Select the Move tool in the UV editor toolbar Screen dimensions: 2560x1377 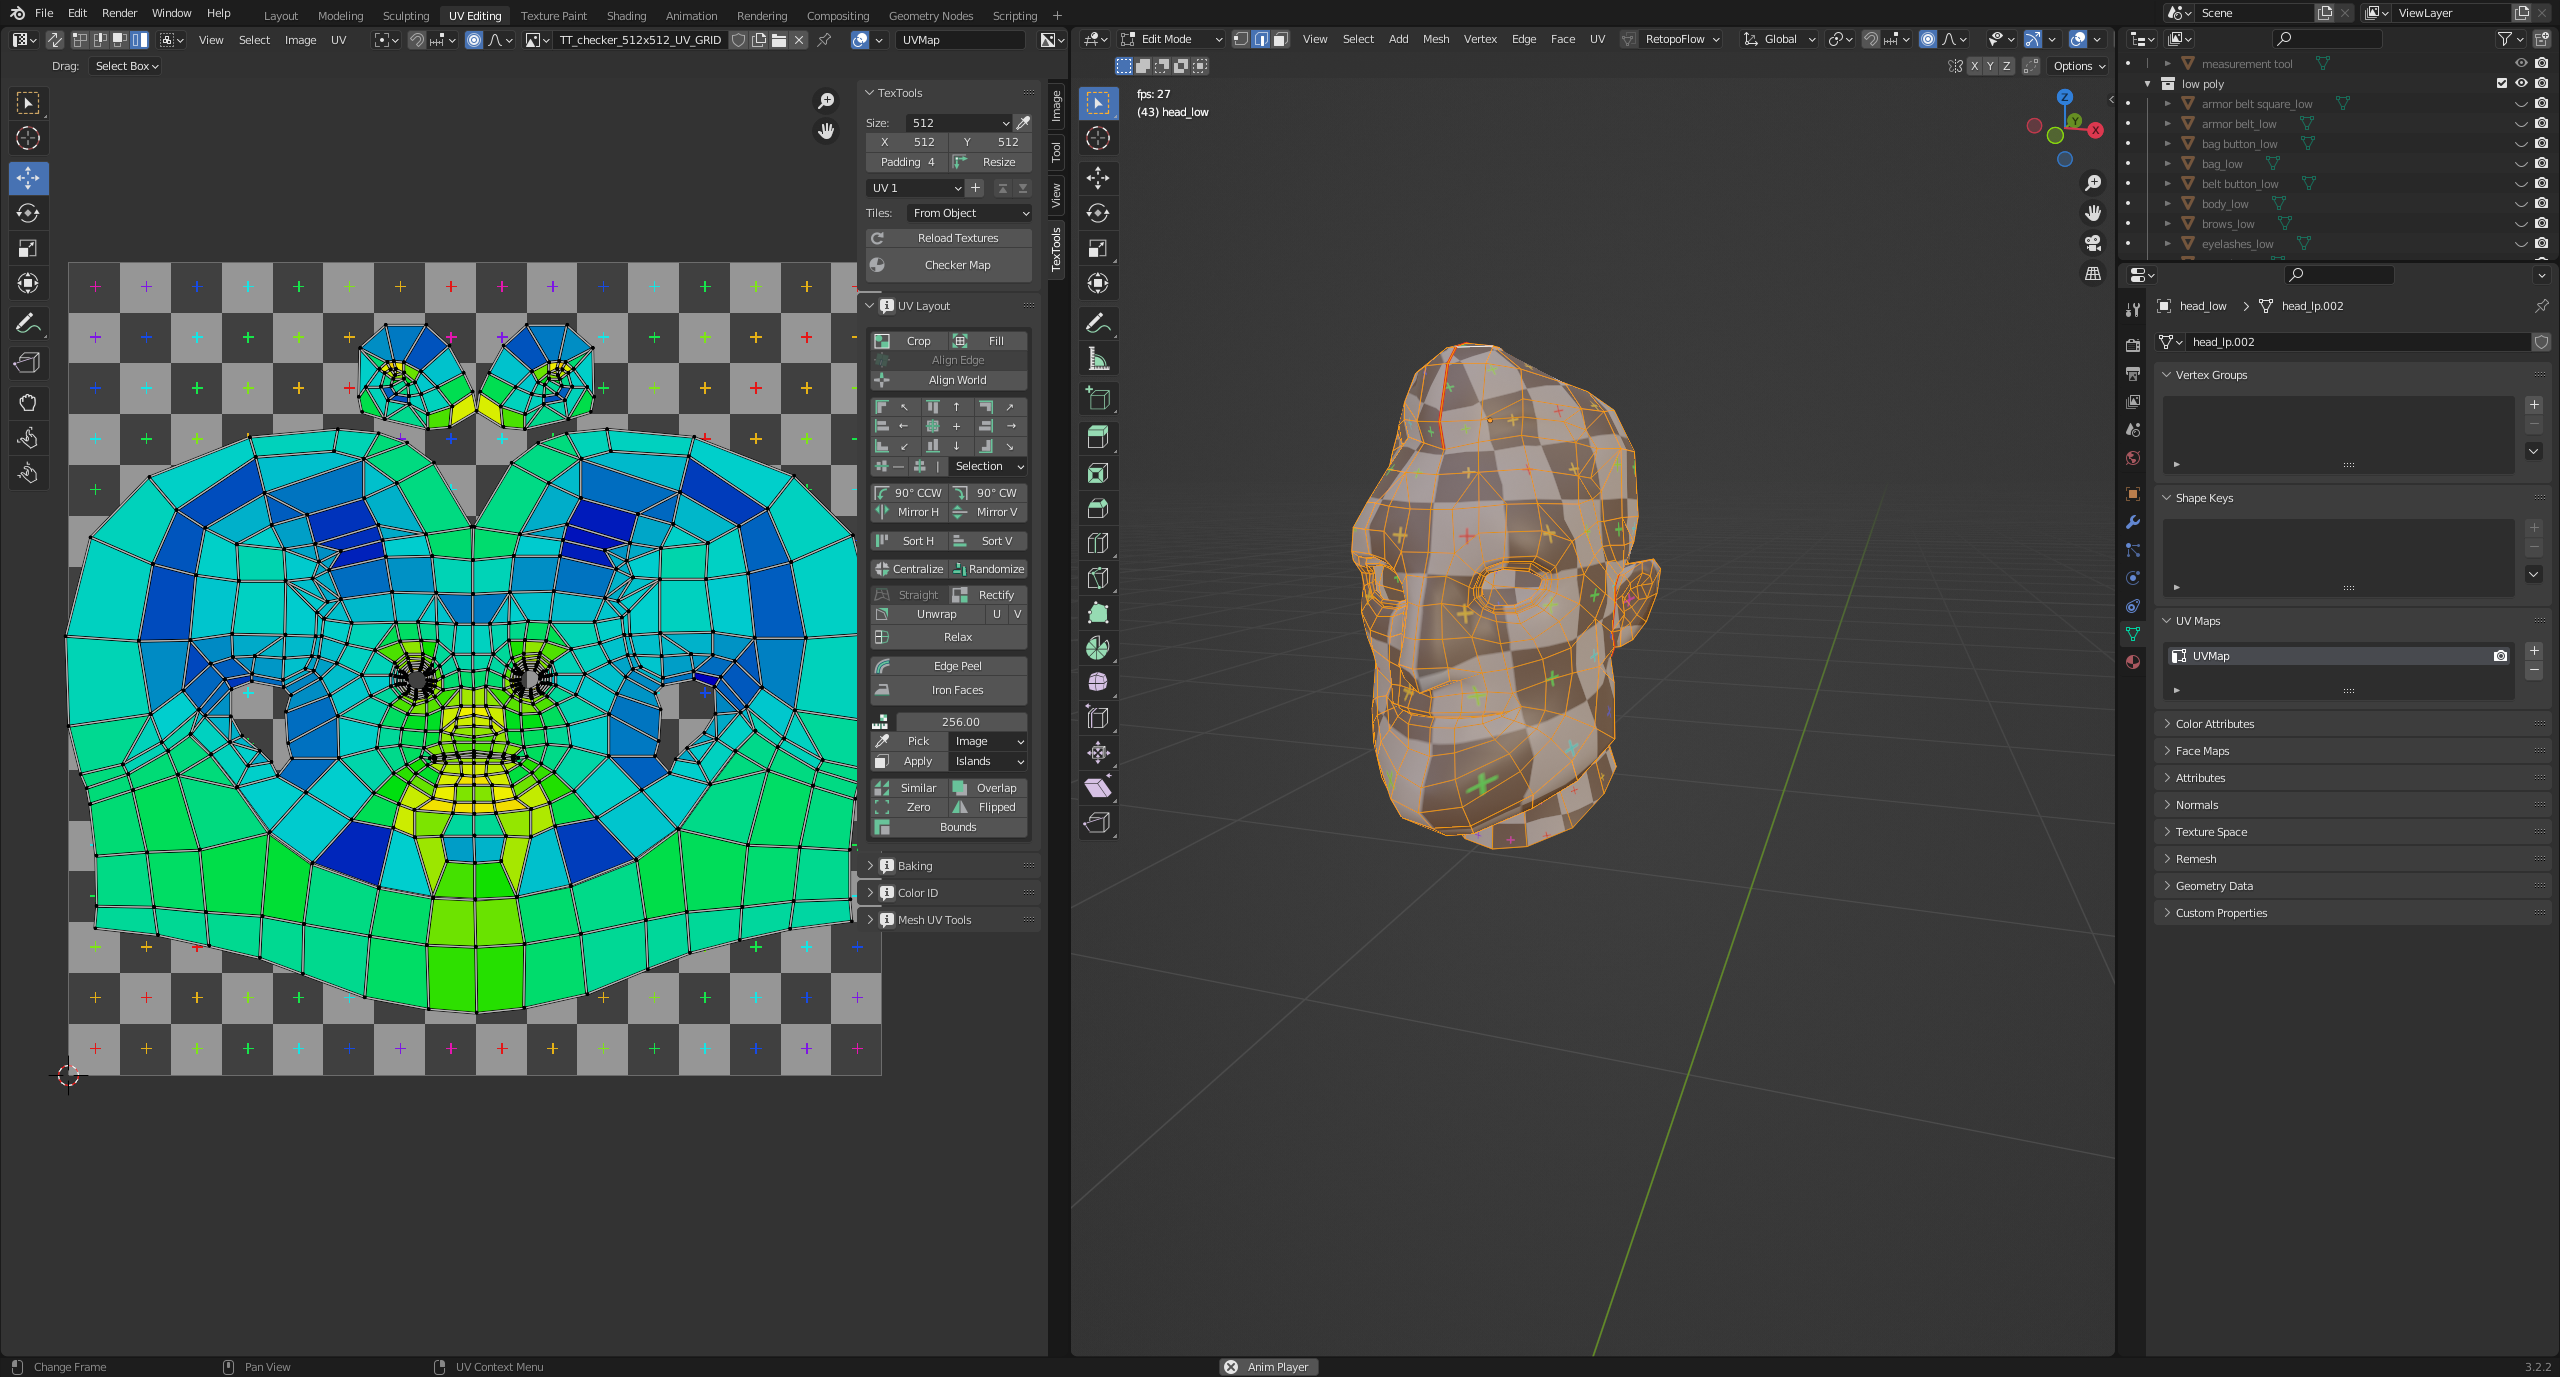click(28, 179)
